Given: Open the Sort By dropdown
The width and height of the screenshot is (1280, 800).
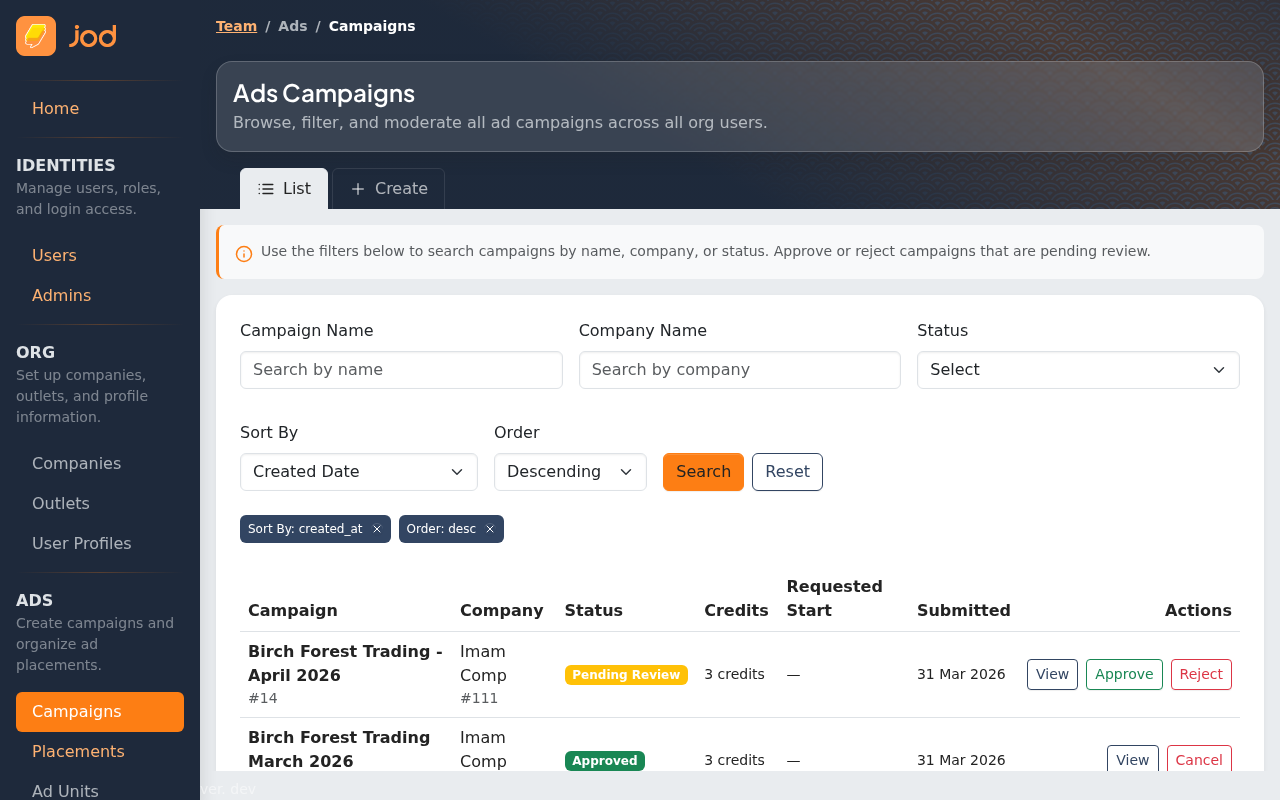Looking at the screenshot, I should click(x=358, y=471).
